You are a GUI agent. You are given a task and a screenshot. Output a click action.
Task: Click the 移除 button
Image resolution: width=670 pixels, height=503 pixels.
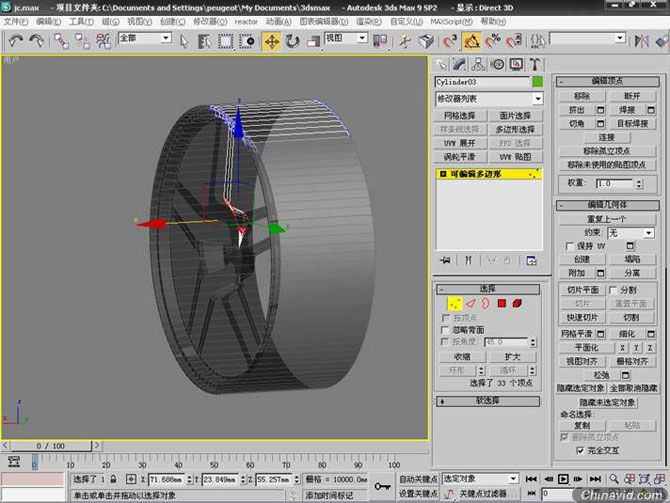point(582,96)
